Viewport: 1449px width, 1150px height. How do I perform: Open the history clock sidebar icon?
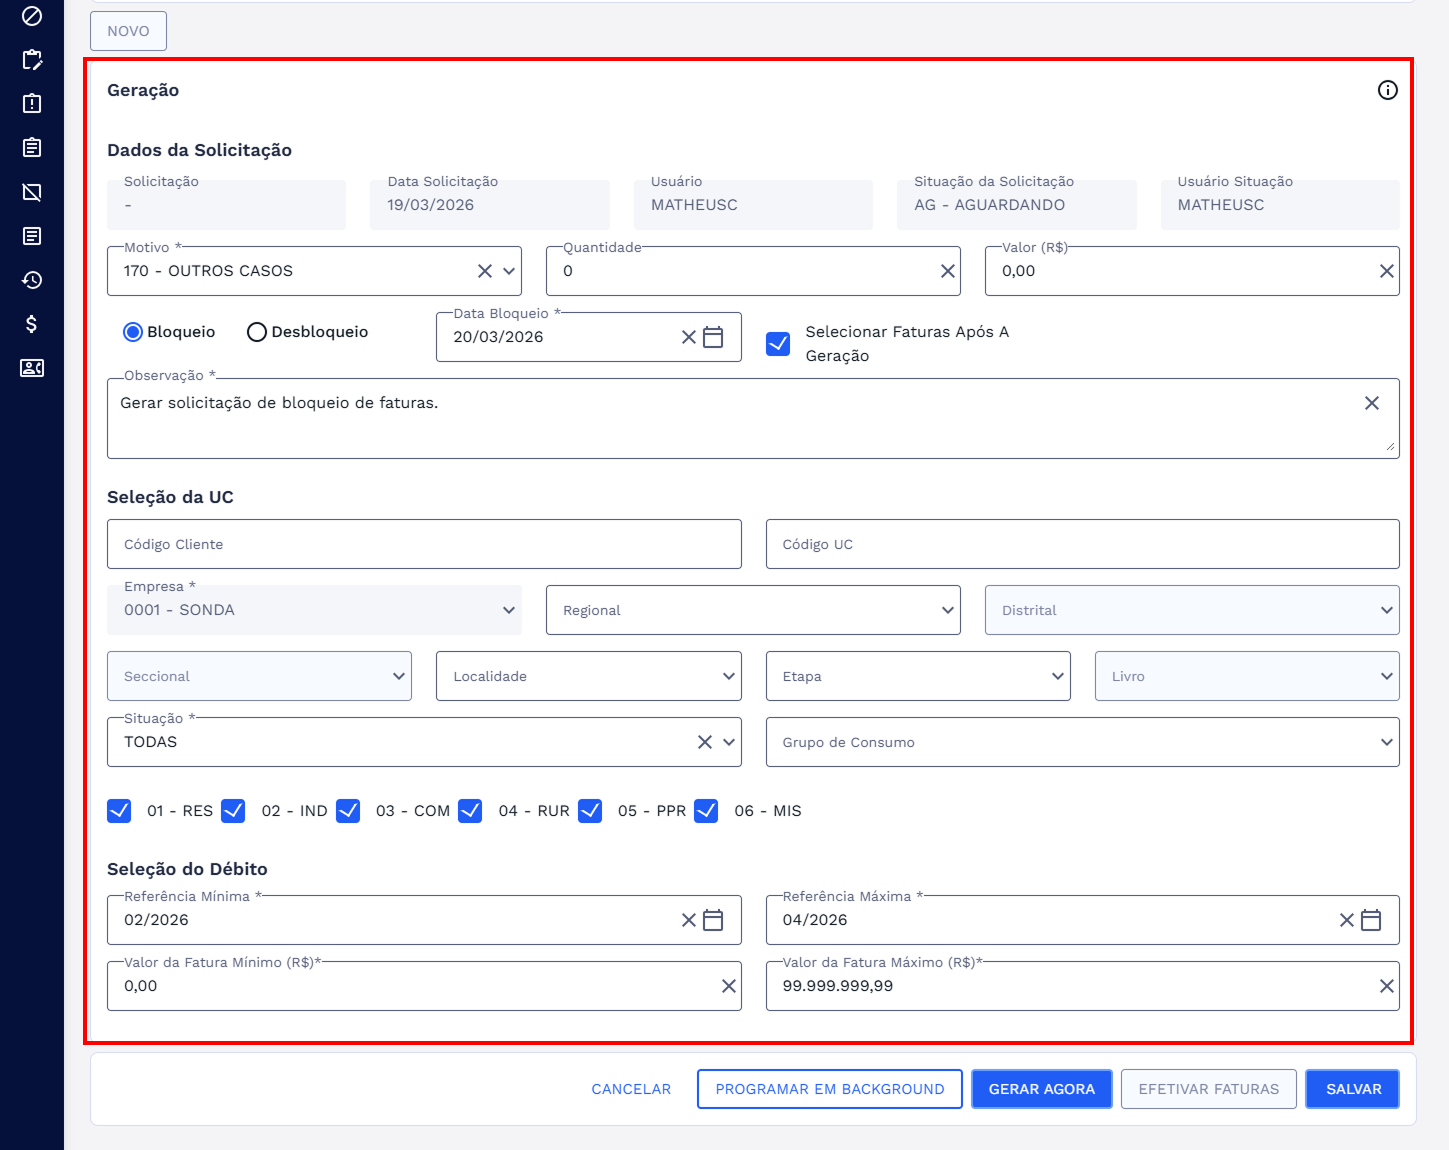[x=32, y=280]
